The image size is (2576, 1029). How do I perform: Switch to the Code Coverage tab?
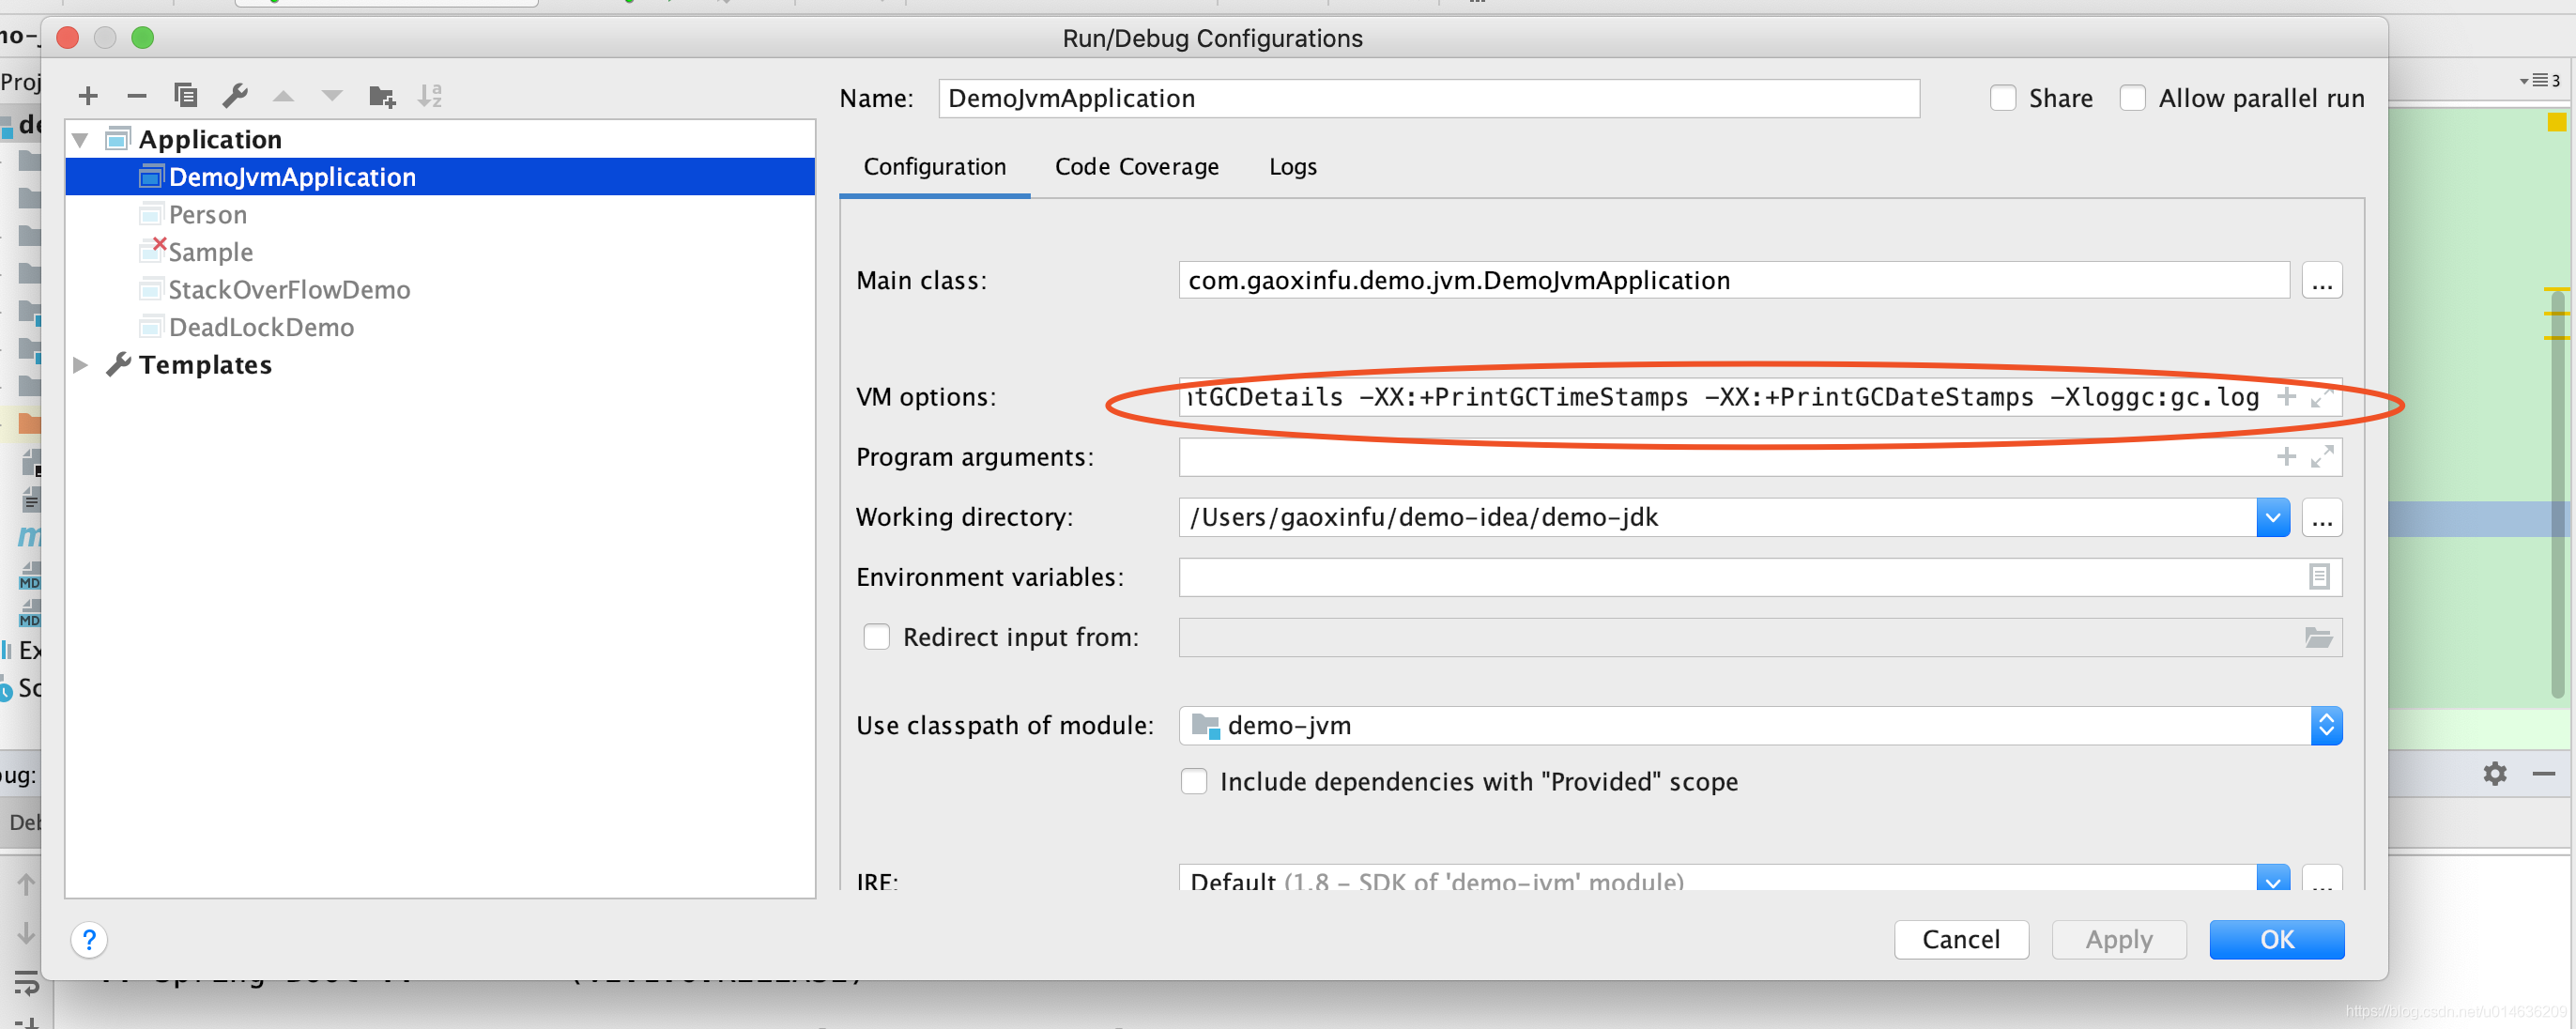coord(1135,166)
